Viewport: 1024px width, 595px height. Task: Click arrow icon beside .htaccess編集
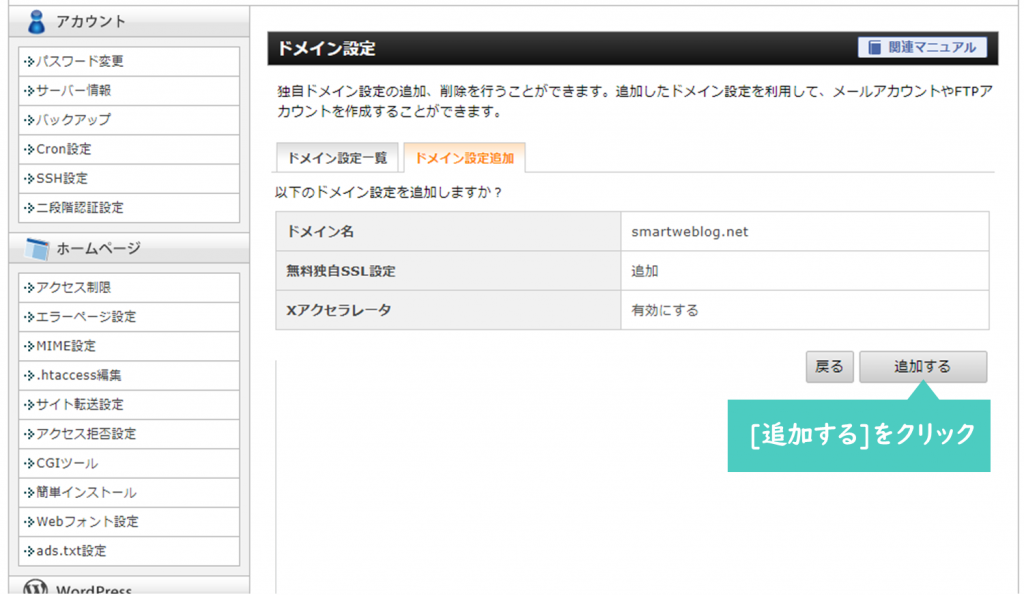pyautogui.click(x=29, y=376)
